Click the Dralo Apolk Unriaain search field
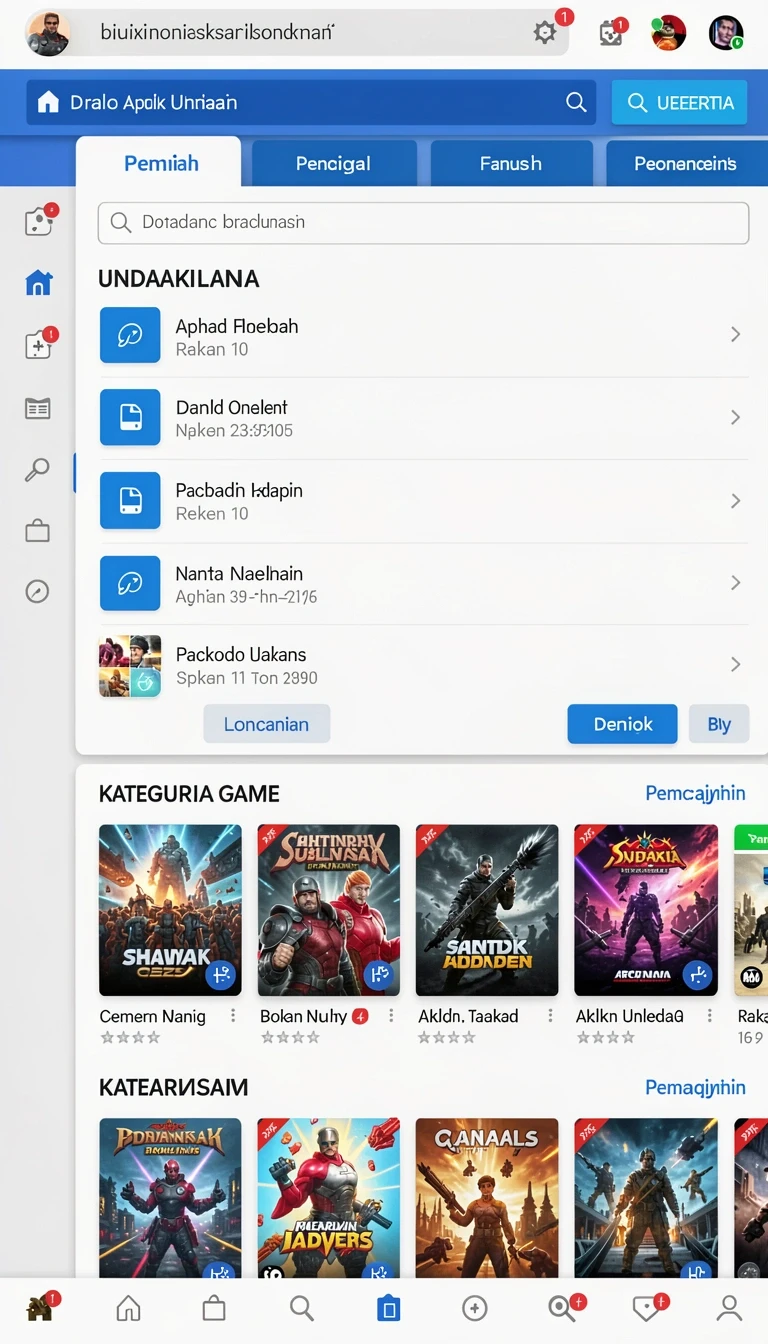This screenshot has width=768, height=1344. [311, 102]
